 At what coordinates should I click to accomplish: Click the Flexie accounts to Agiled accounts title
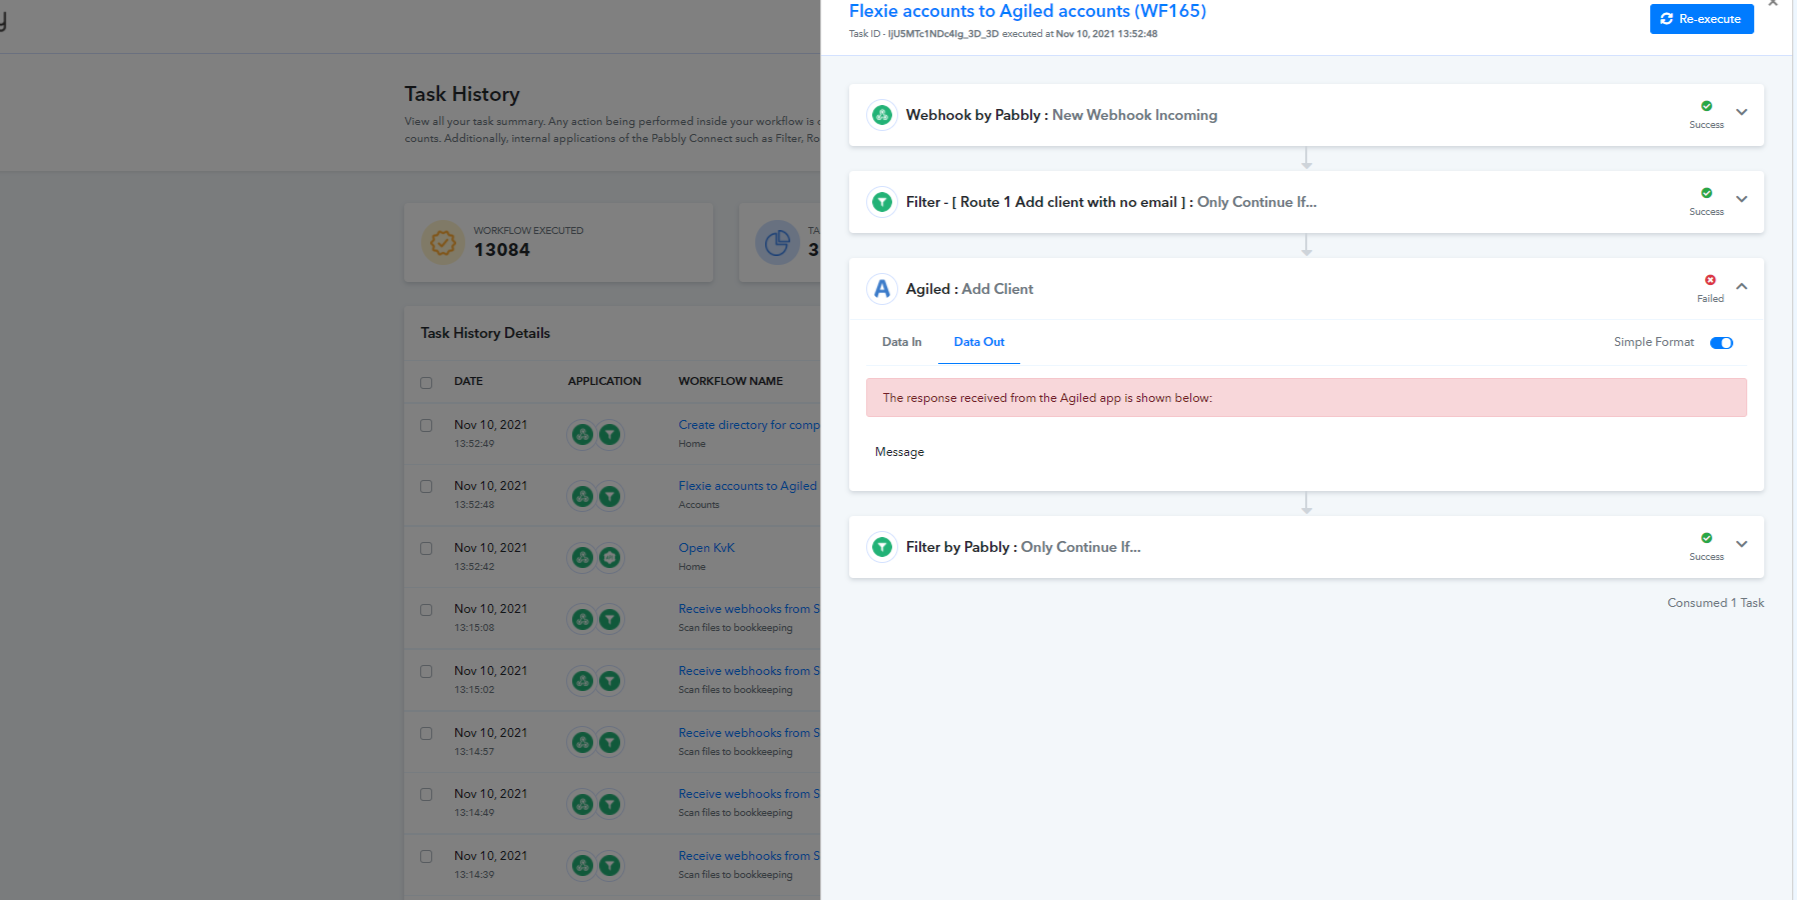pyautogui.click(x=1028, y=11)
